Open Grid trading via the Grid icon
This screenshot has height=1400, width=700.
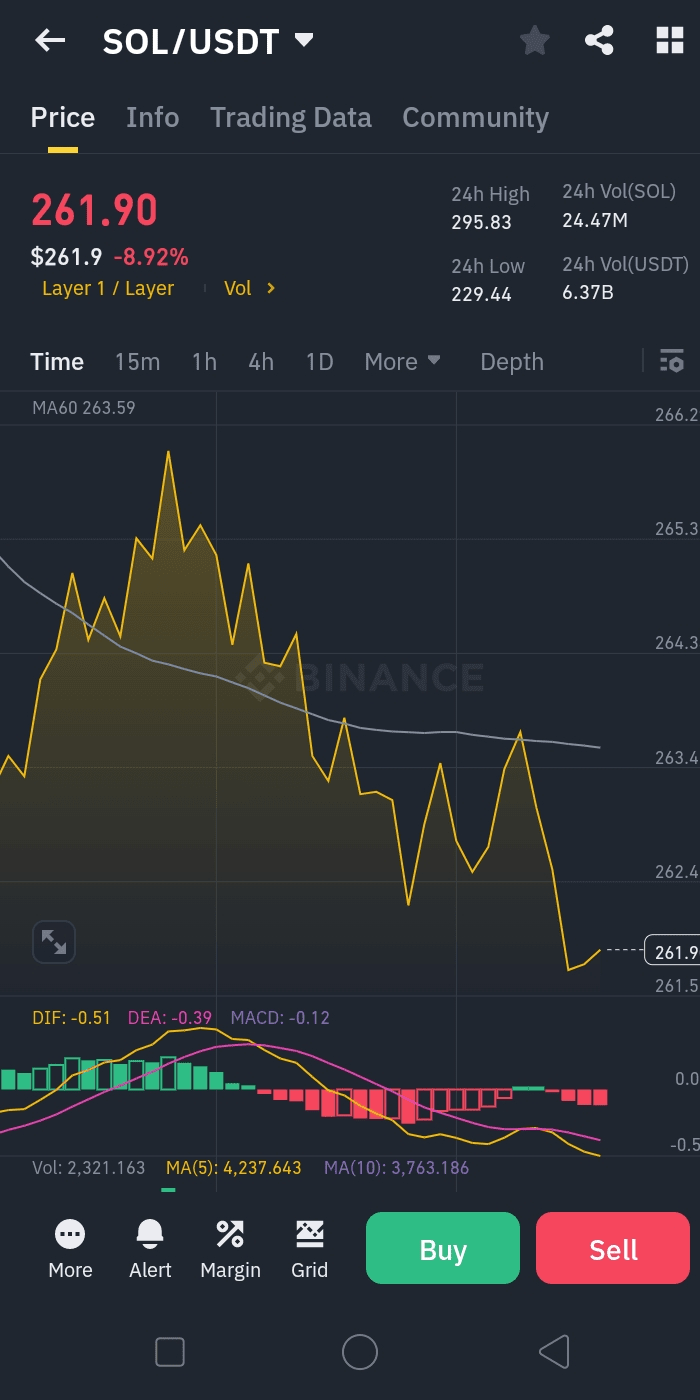point(309,1248)
